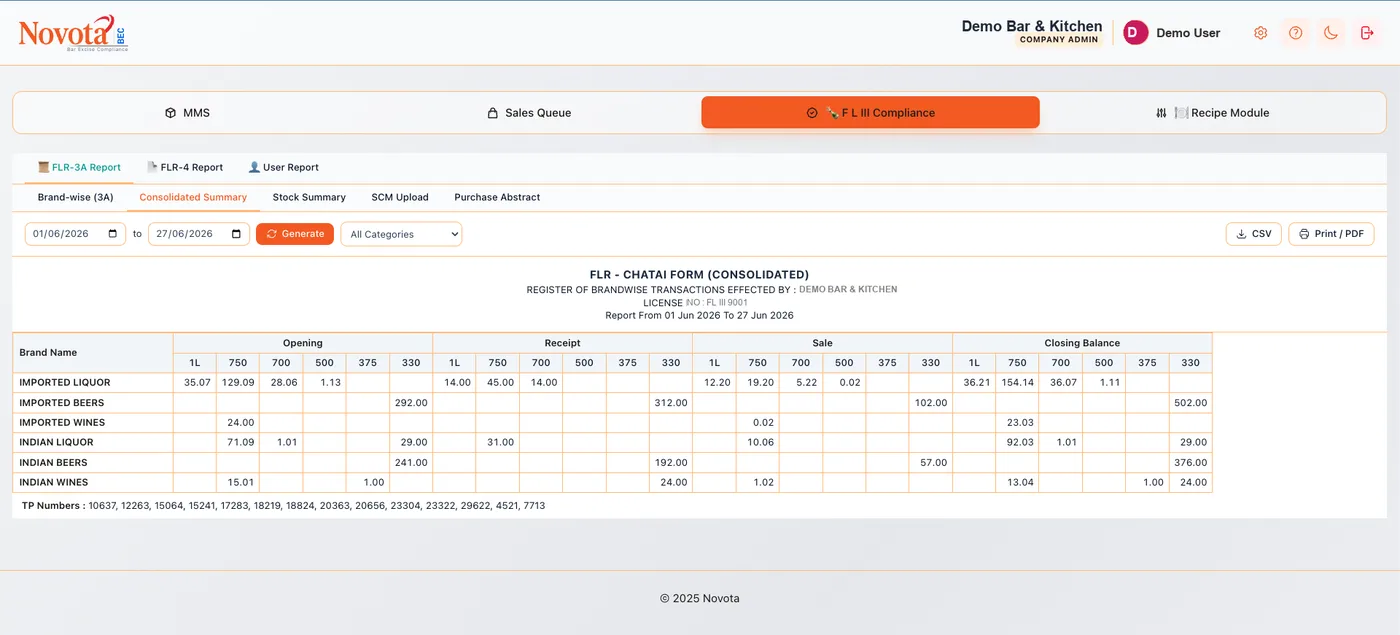Screen dimensions: 1400x635
Task: Open the Sales Queue tab
Action: 529,113
